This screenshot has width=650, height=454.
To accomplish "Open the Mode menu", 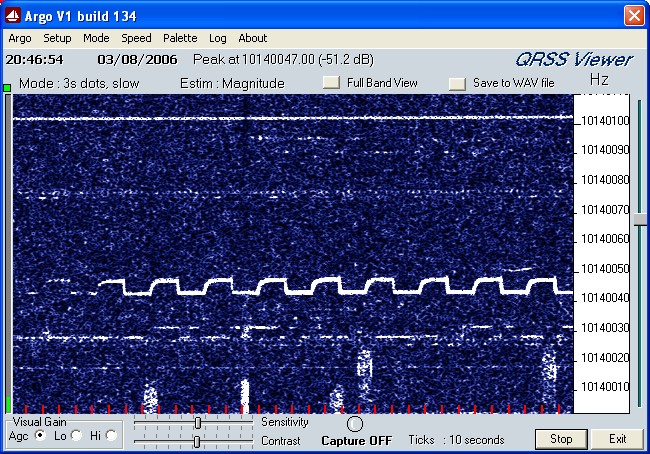I will click(x=97, y=38).
